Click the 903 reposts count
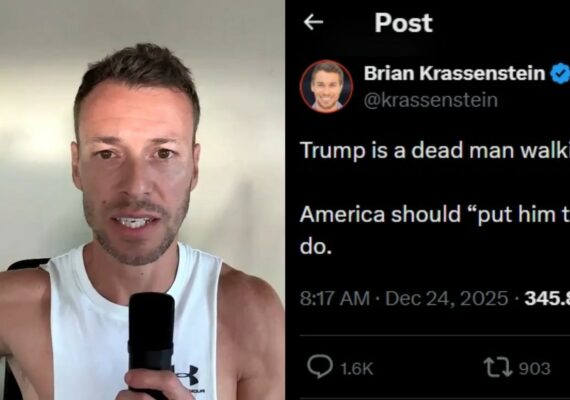The height and width of the screenshot is (400, 570). click(535, 369)
